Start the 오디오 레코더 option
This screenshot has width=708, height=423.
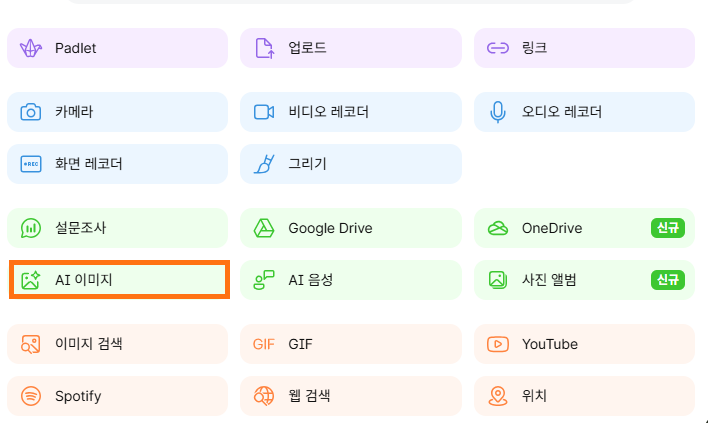(x=584, y=112)
